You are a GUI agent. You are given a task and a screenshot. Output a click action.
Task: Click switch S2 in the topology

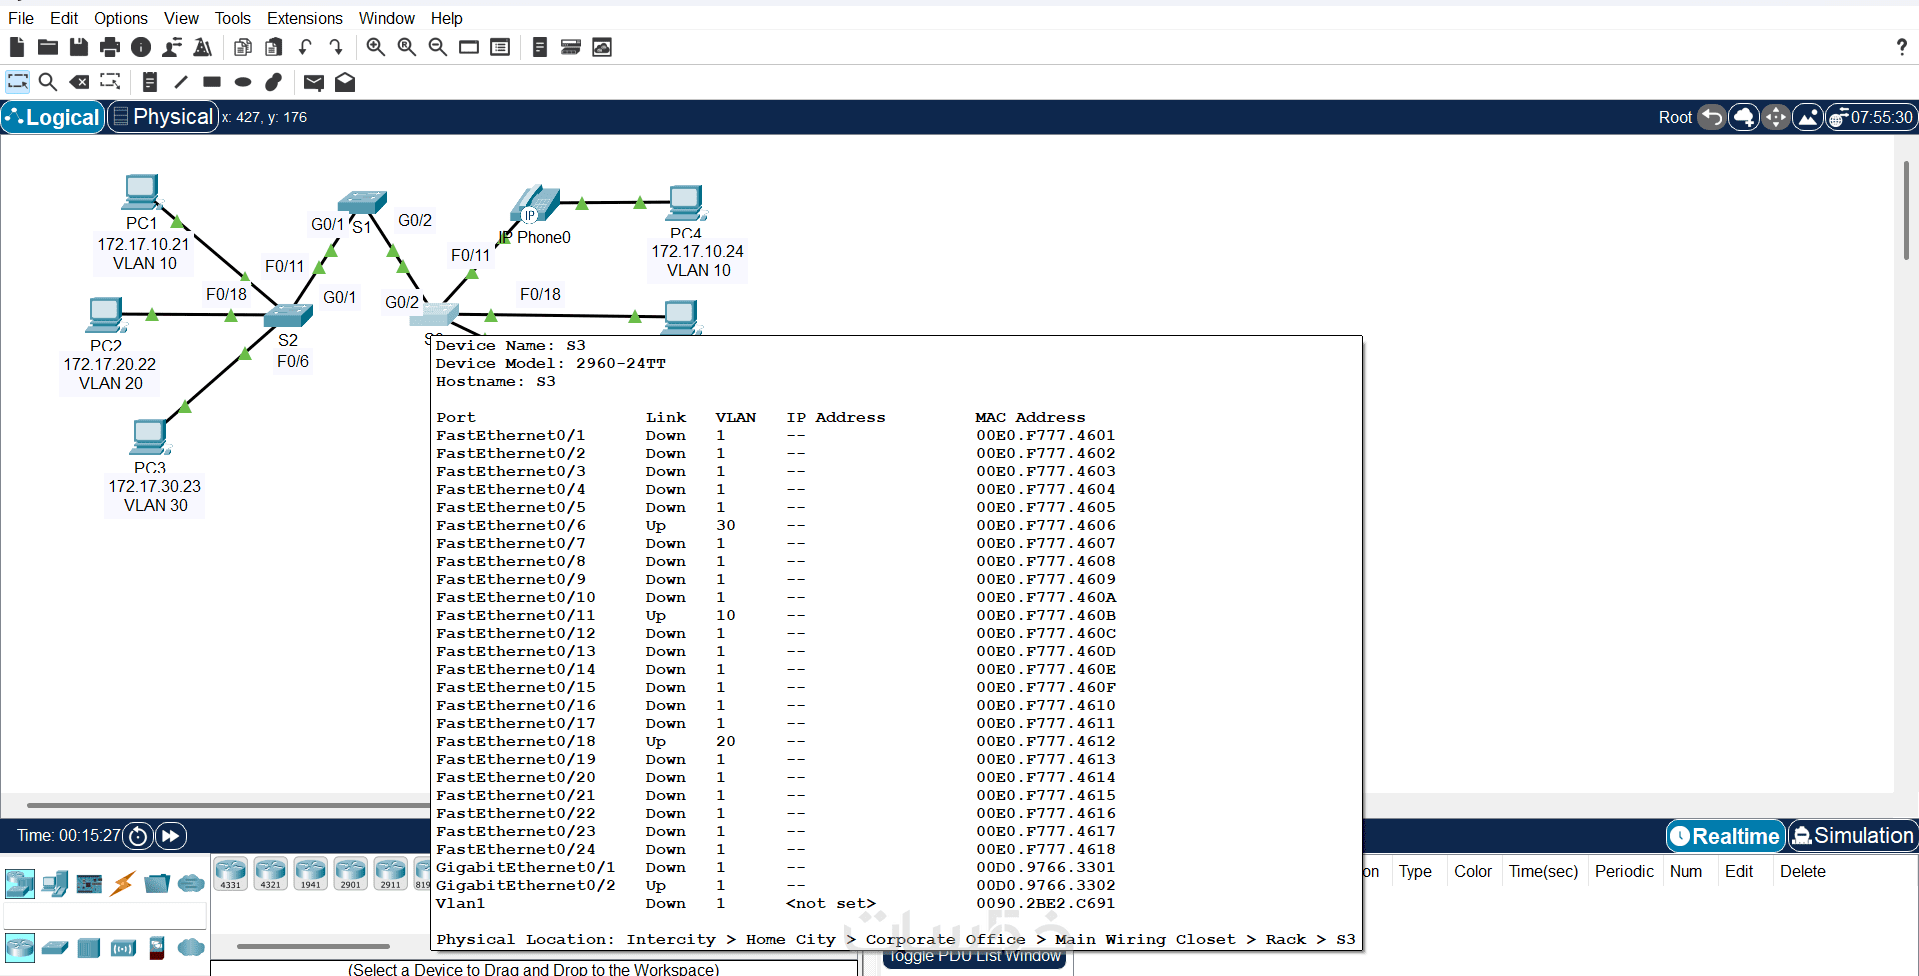tap(288, 316)
